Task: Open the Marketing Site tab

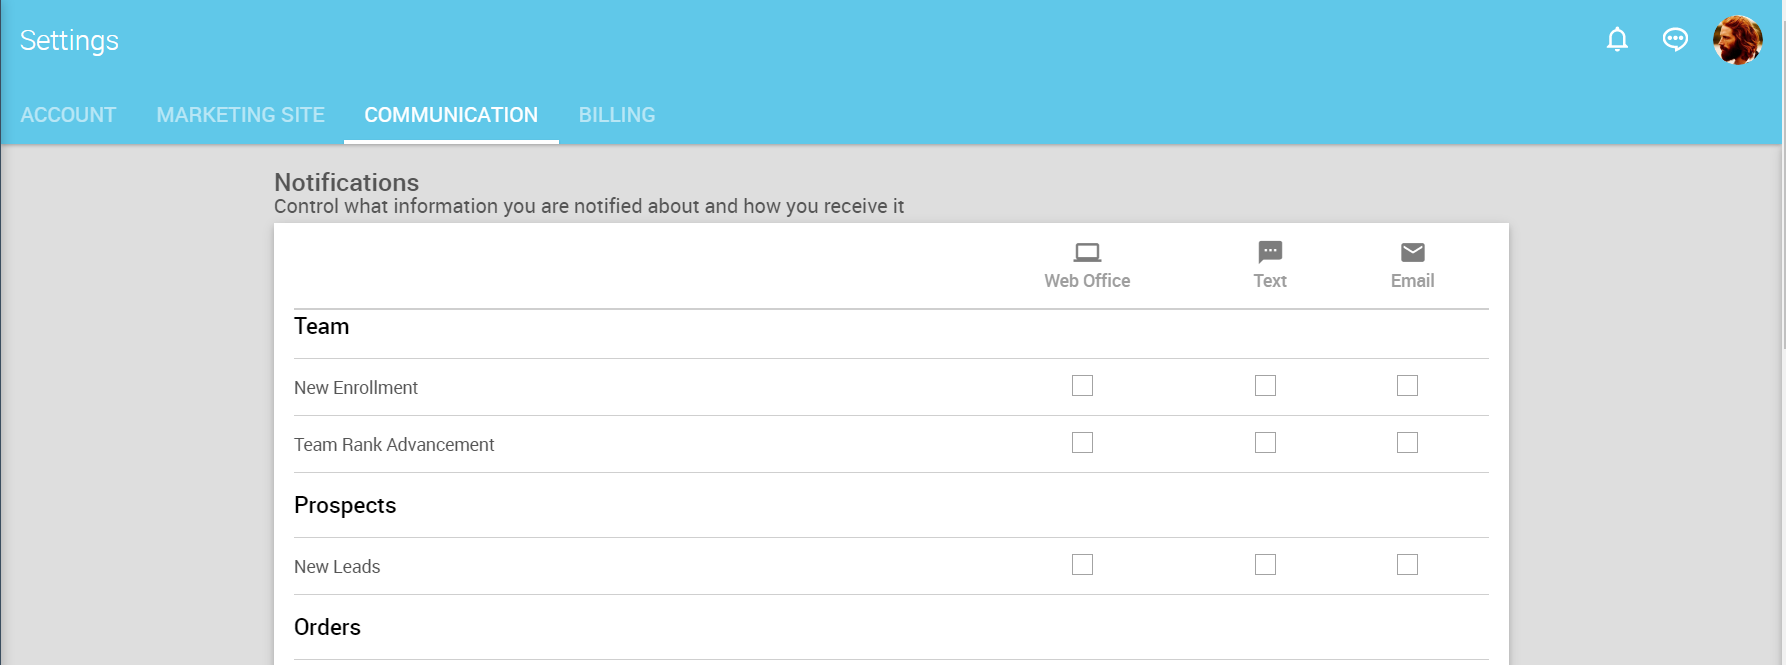Action: [x=240, y=115]
